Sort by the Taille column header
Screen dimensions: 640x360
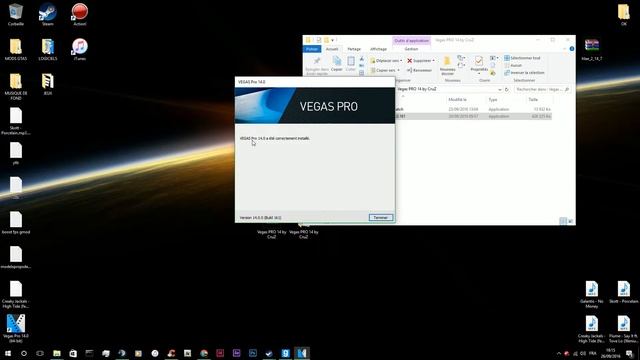click(533, 100)
